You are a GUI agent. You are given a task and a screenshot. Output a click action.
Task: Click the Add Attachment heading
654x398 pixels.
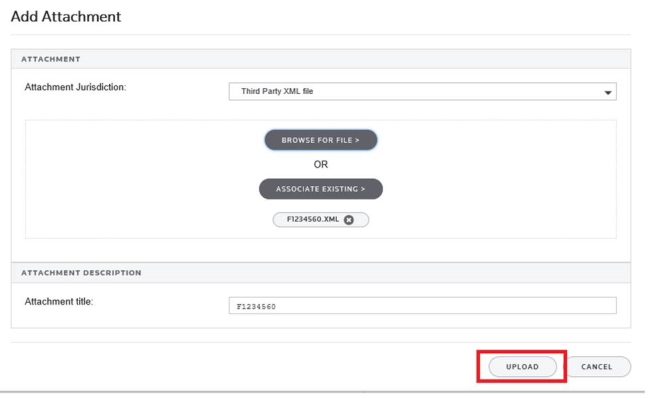pos(66,17)
